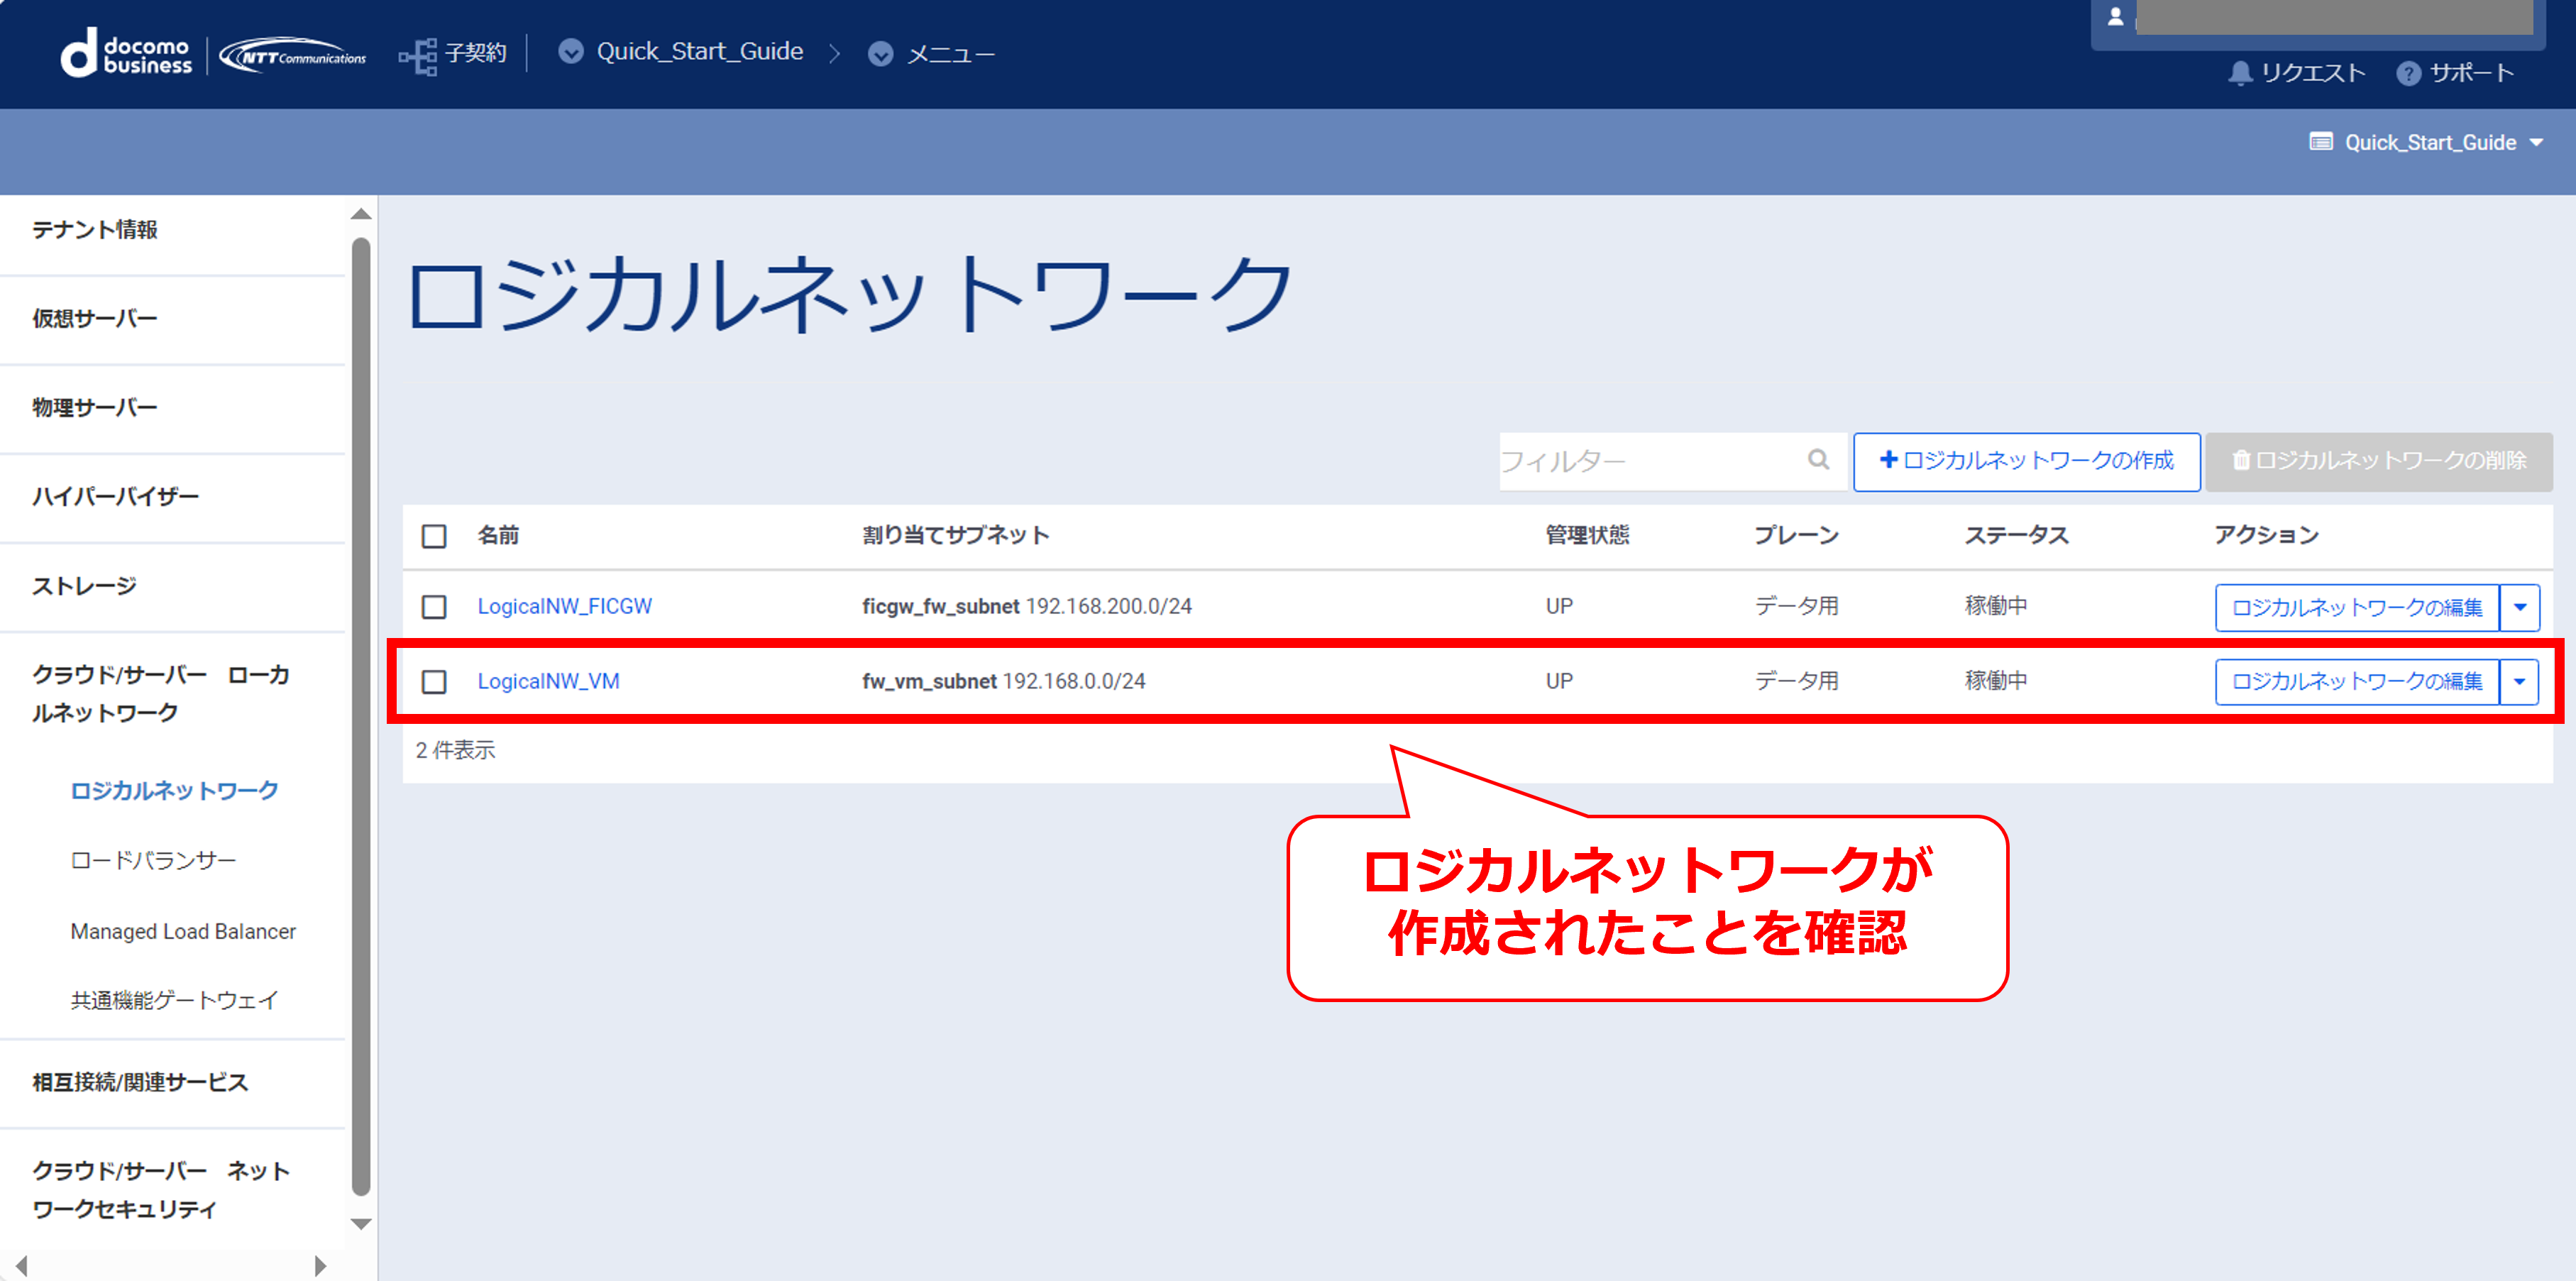Click the 管理状態 column header

(1587, 536)
